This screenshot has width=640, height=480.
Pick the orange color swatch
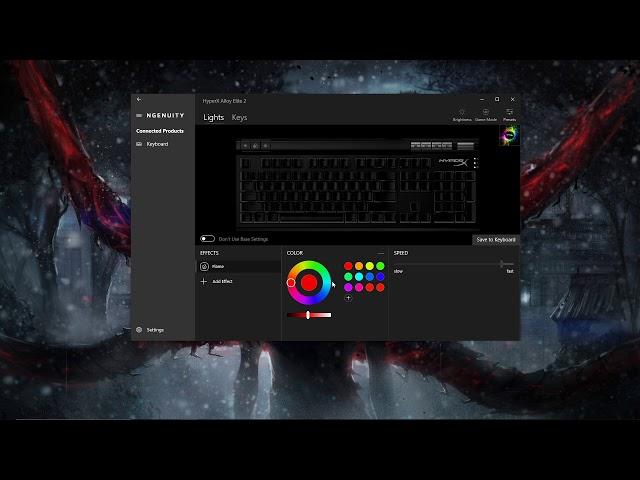point(359,266)
